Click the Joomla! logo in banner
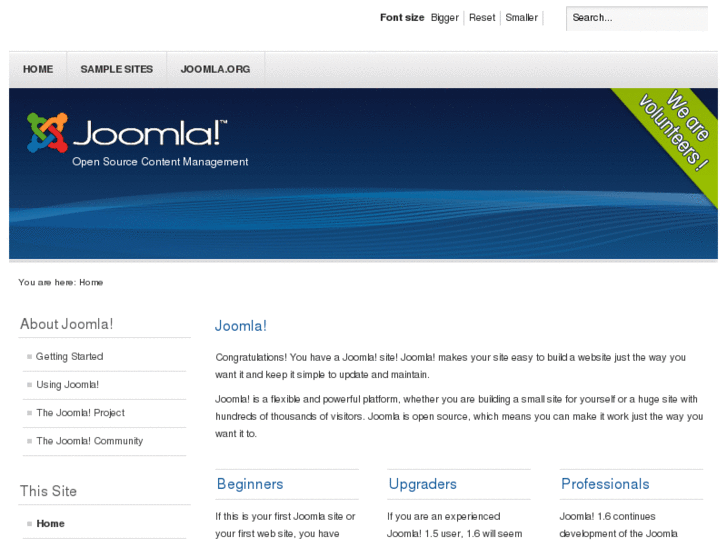727x545 pixels. [127, 133]
